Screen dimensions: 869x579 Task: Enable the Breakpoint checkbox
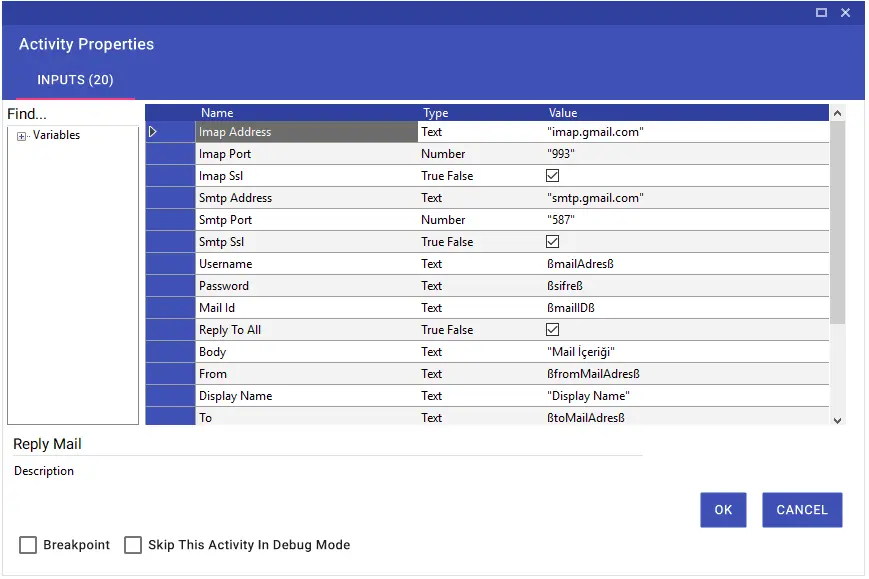28,545
